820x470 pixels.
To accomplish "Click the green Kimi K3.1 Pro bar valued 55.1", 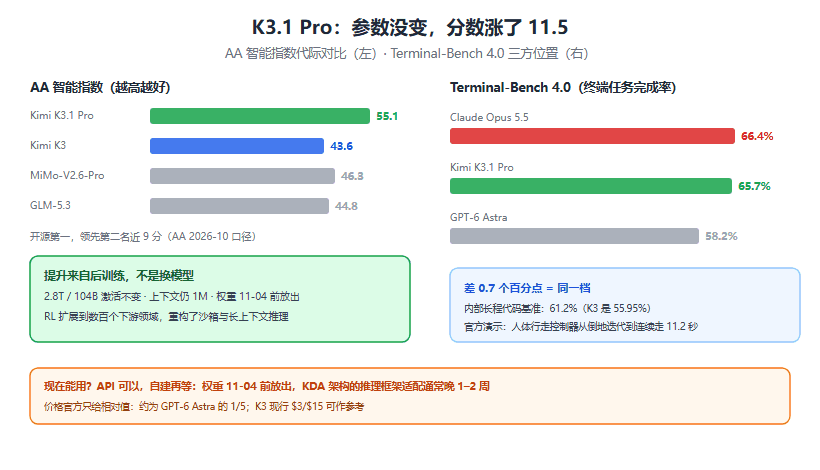I will (x=260, y=116).
